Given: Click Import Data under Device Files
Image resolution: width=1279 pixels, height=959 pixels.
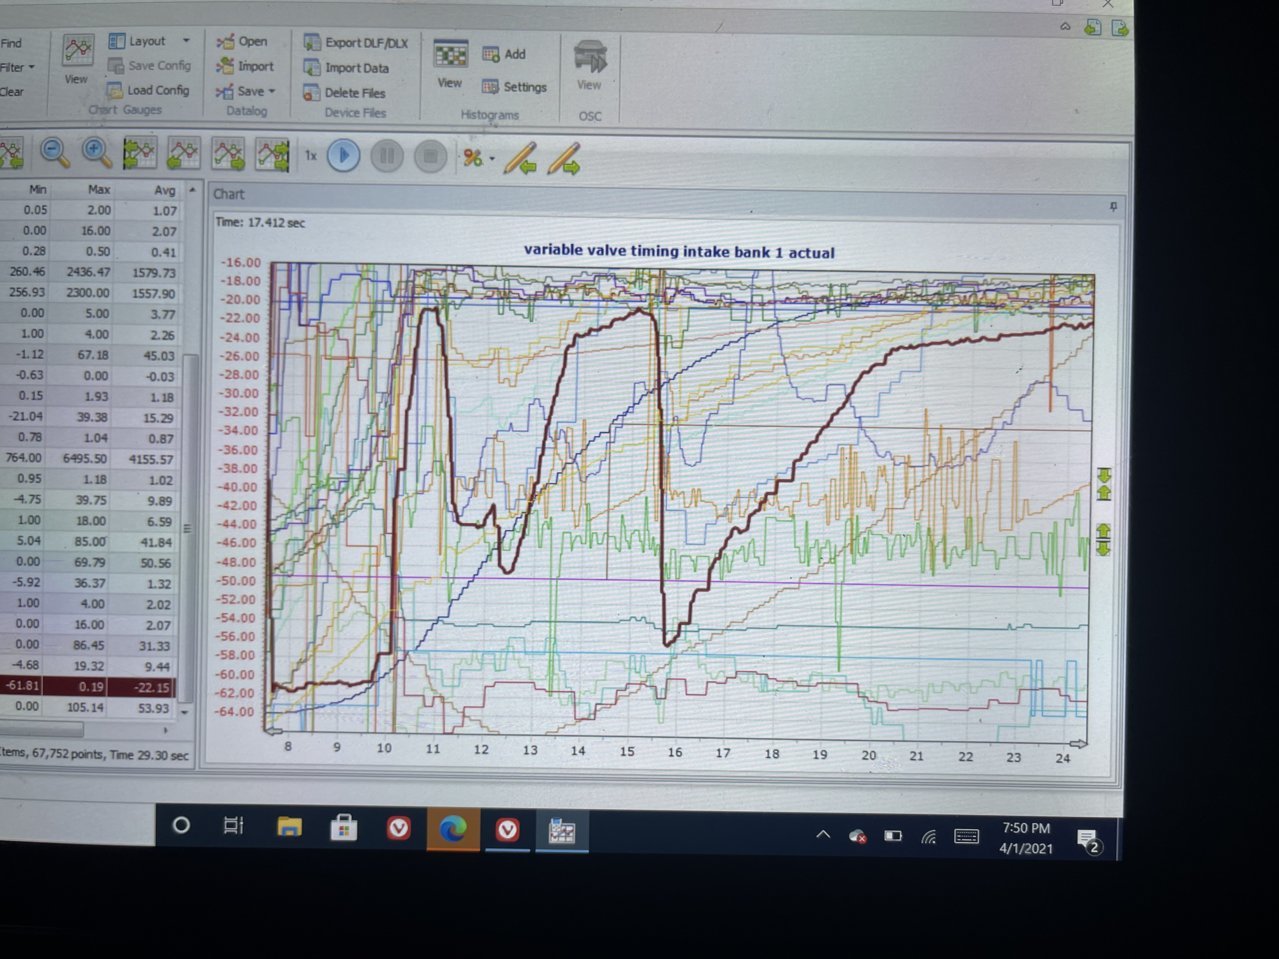Looking at the screenshot, I should pos(346,68).
